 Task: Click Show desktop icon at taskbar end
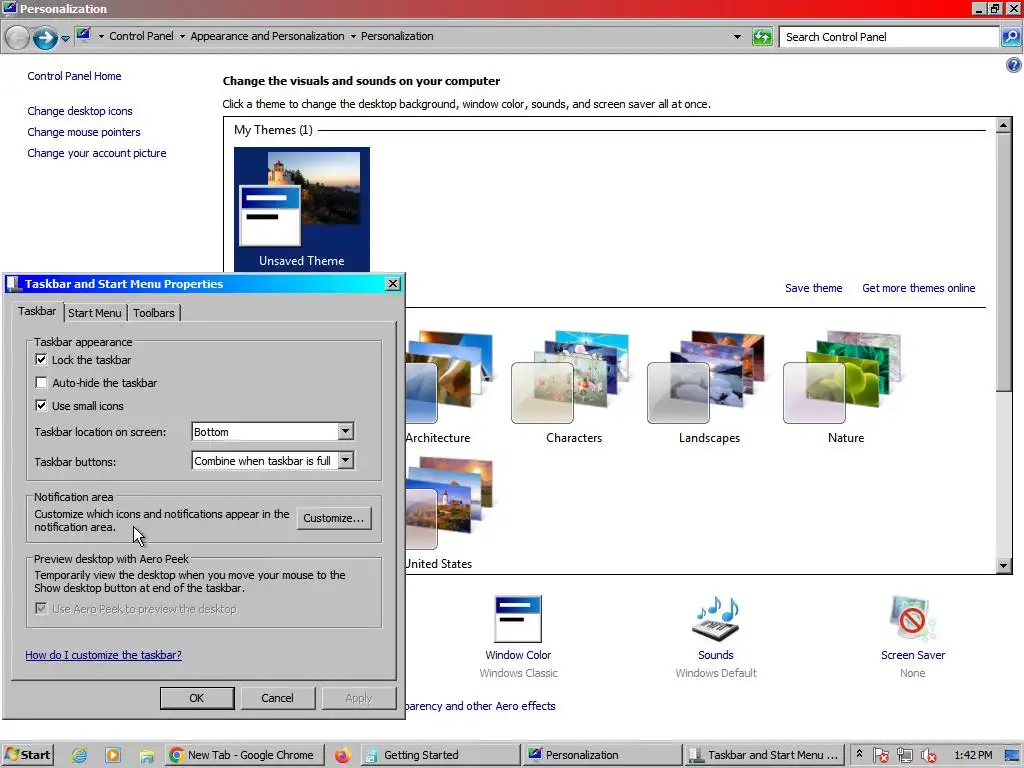(1012, 756)
